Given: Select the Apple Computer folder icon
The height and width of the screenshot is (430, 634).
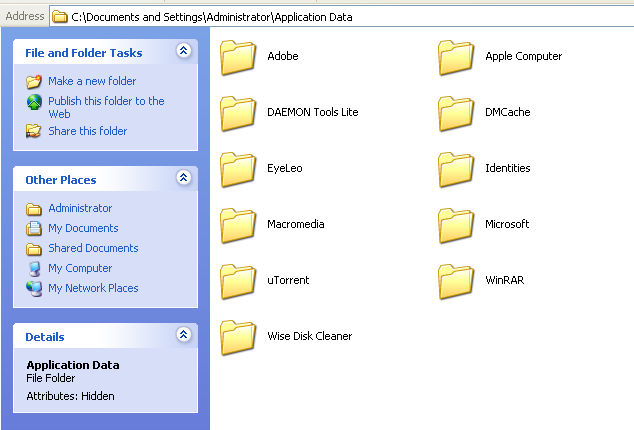Looking at the screenshot, I should (x=456, y=58).
